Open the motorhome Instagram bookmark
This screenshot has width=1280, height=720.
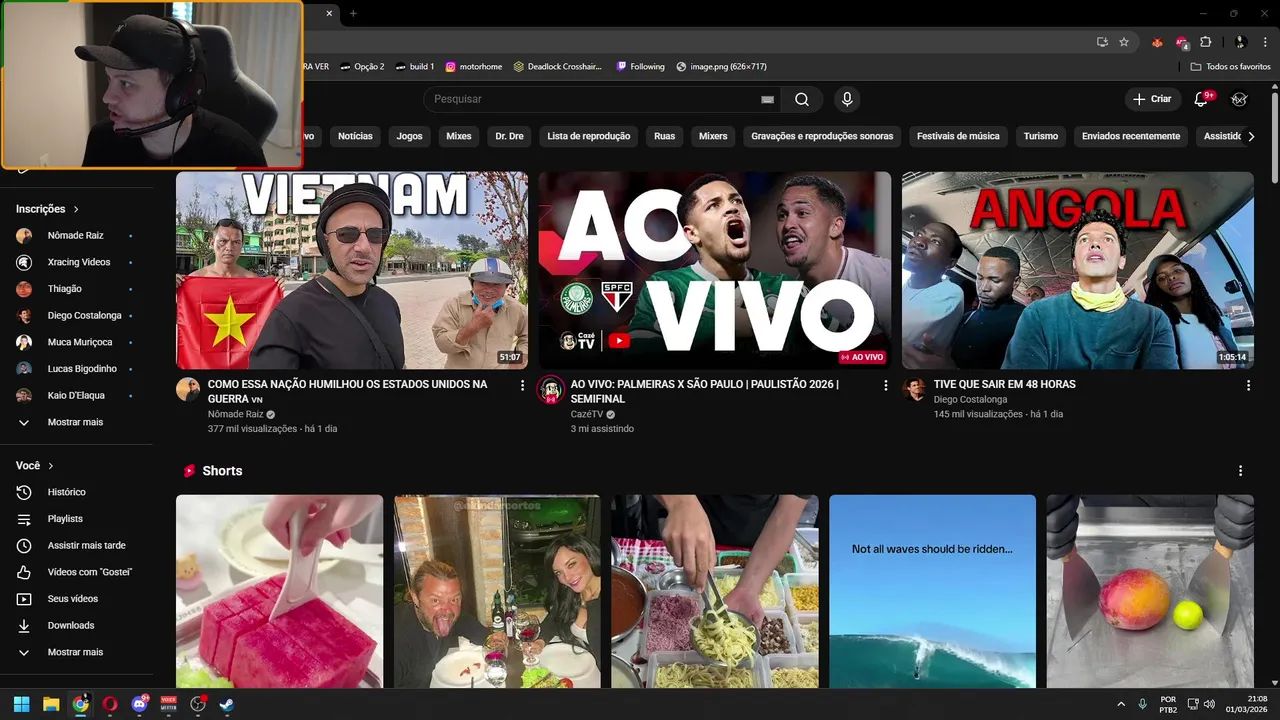point(474,67)
